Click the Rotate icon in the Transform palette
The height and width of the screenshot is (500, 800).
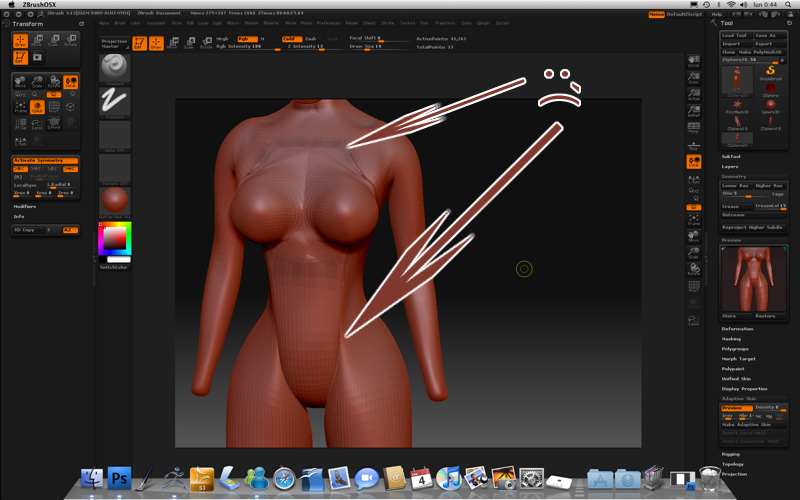click(x=70, y=41)
